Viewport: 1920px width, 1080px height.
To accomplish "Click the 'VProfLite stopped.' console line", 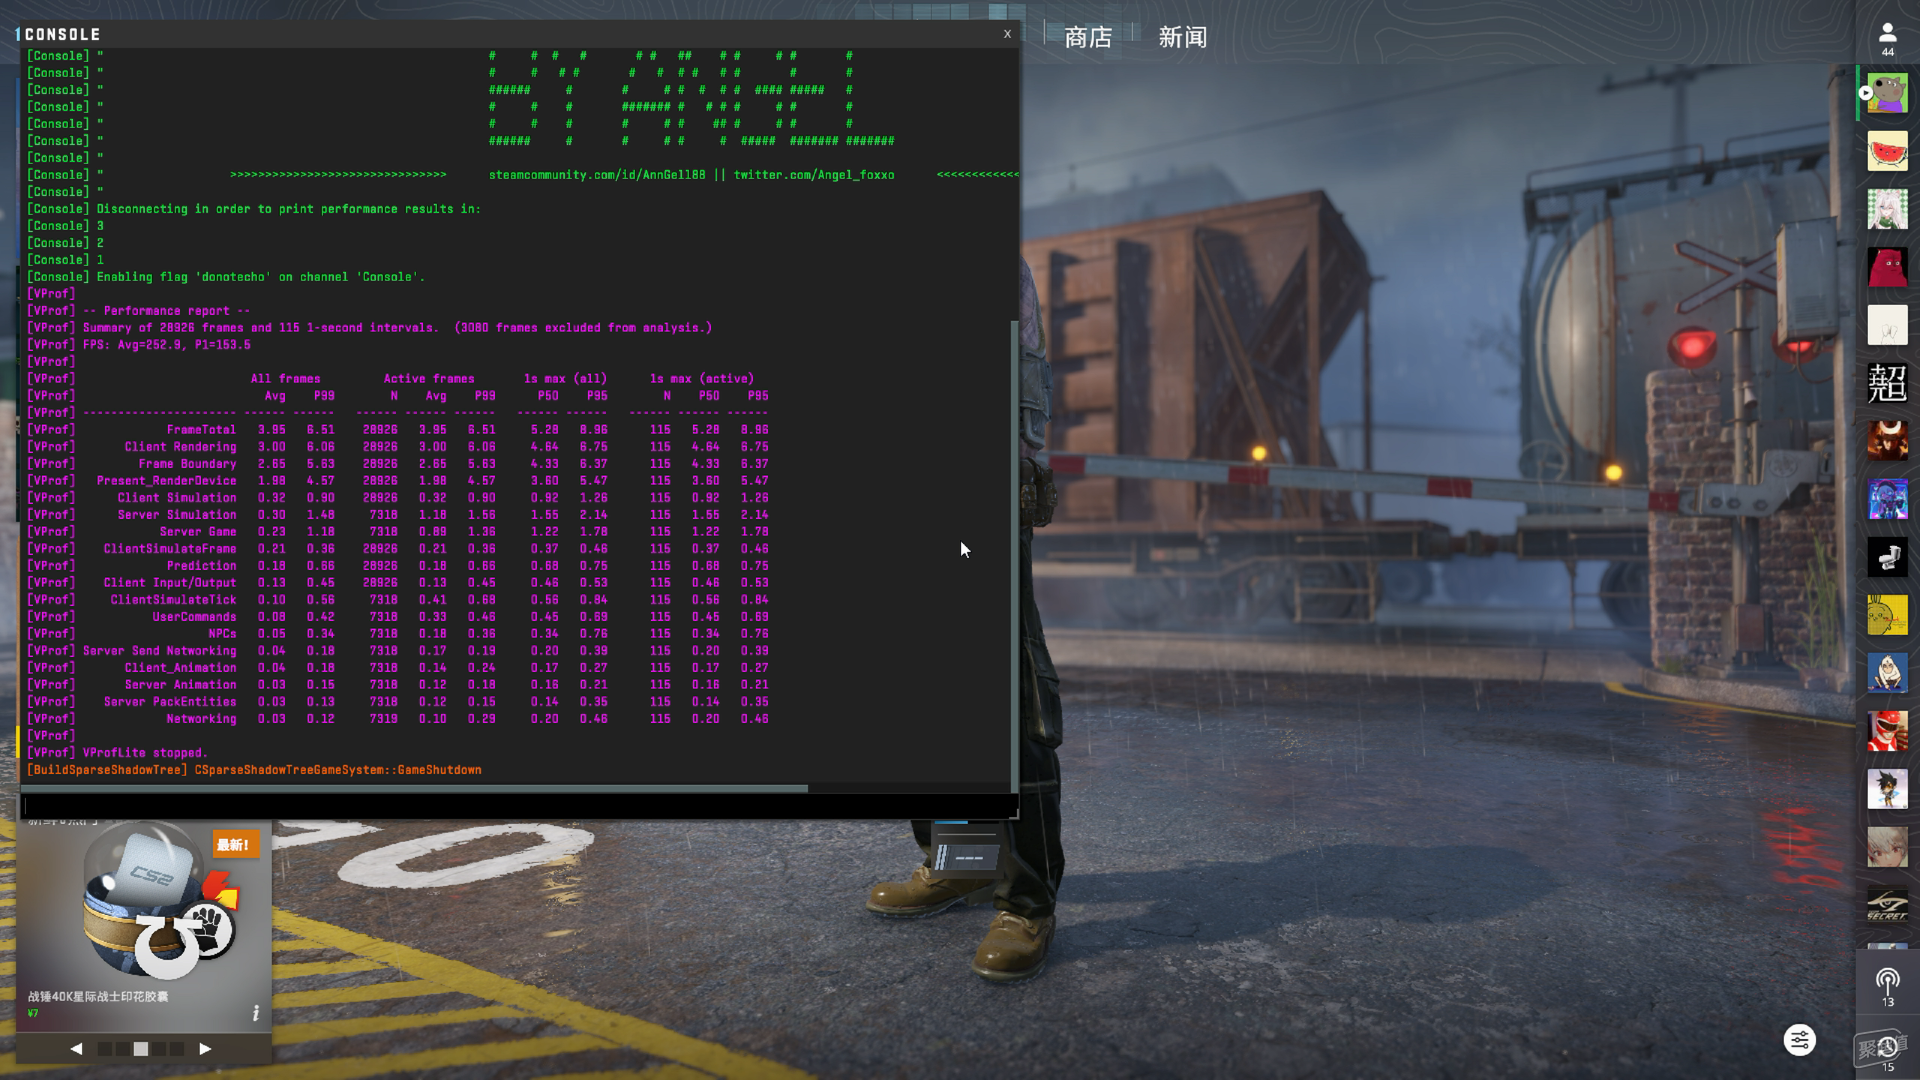I will coord(145,753).
